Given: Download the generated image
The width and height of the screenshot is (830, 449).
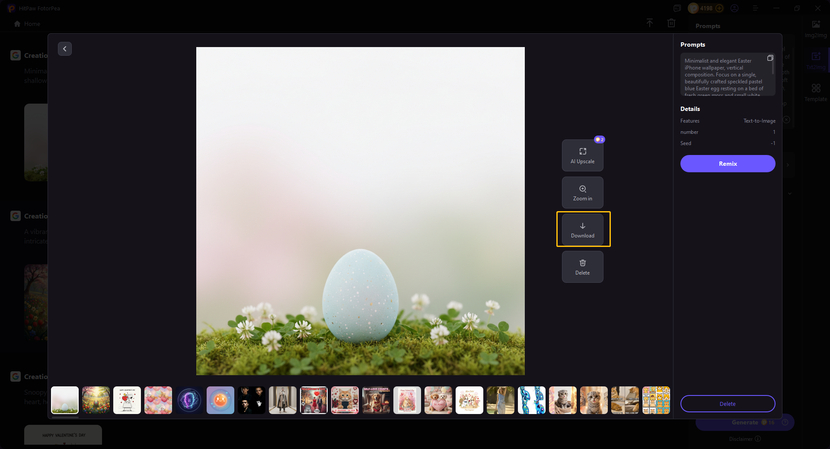Looking at the screenshot, I should pyautogui.click(x=583, y=229).
